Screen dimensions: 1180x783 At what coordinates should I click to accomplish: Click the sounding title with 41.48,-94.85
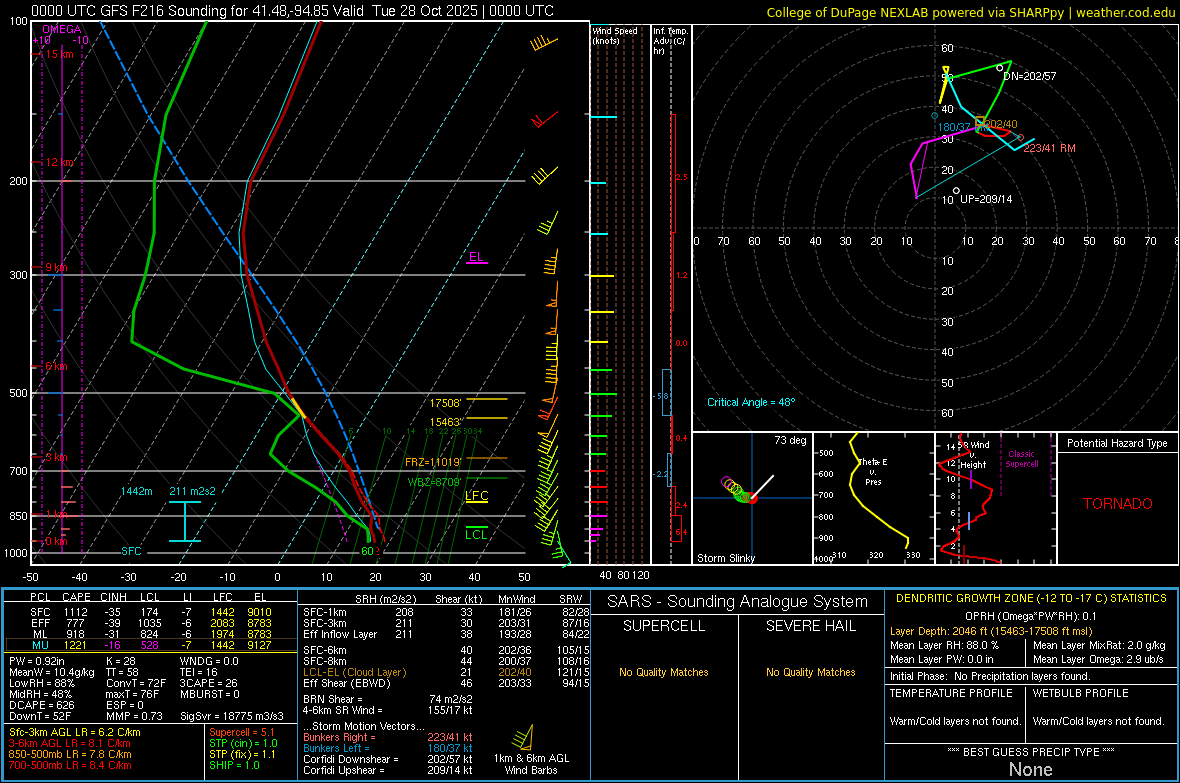click(292, 11)
